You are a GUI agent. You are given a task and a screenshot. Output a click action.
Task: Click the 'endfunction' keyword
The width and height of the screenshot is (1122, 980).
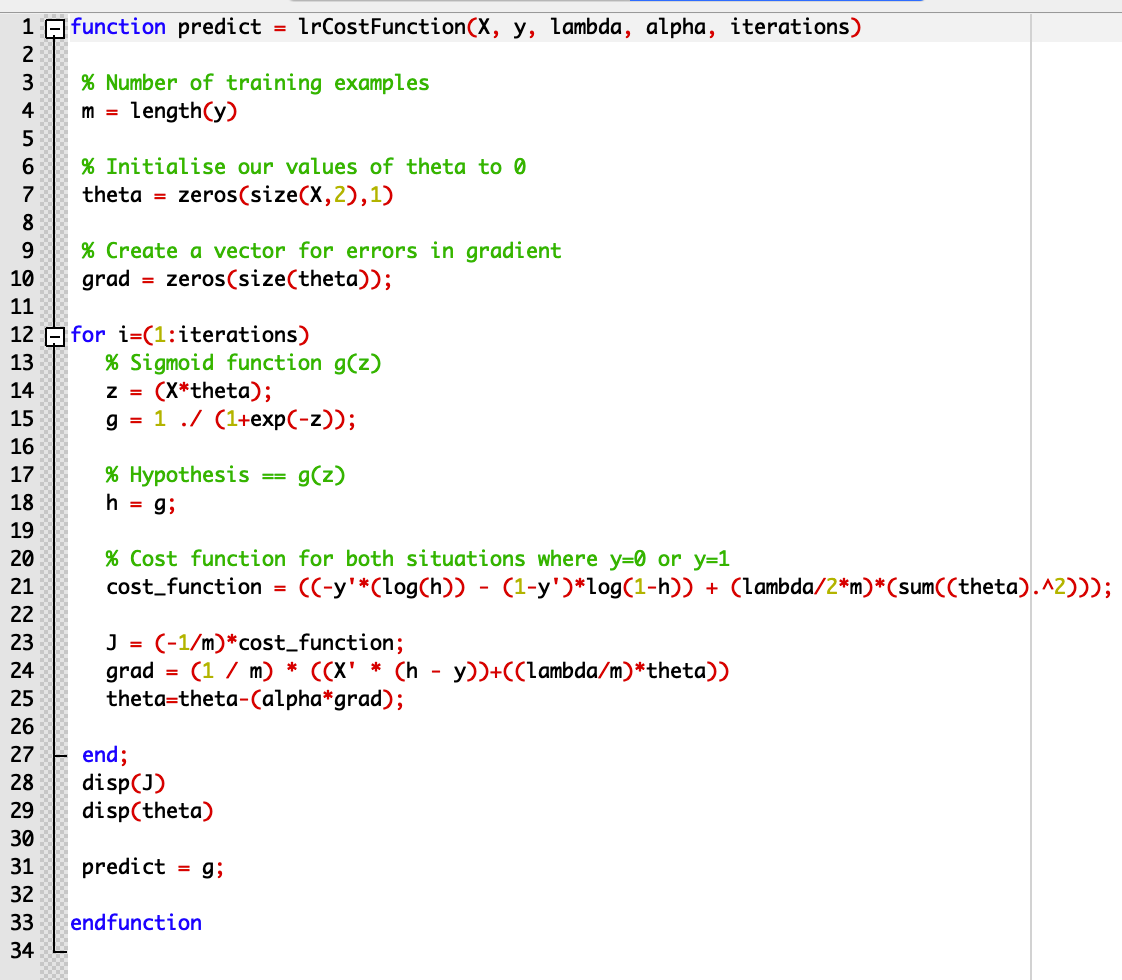coord(136,923)
